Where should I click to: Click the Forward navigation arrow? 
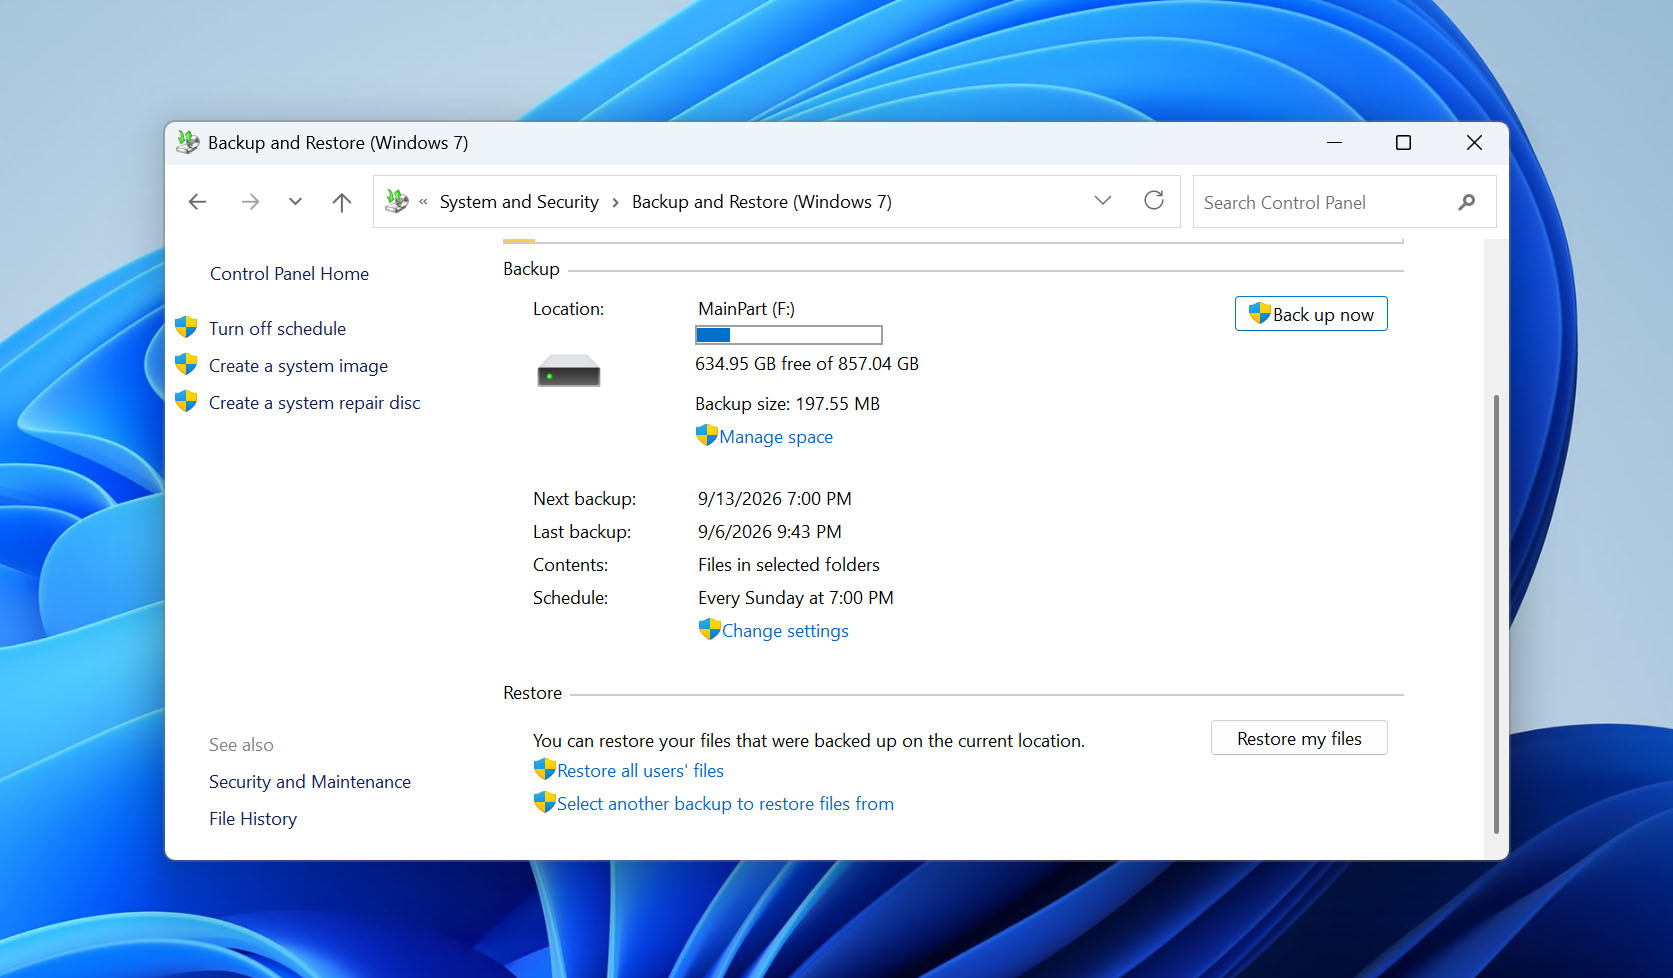click(250, 202)
